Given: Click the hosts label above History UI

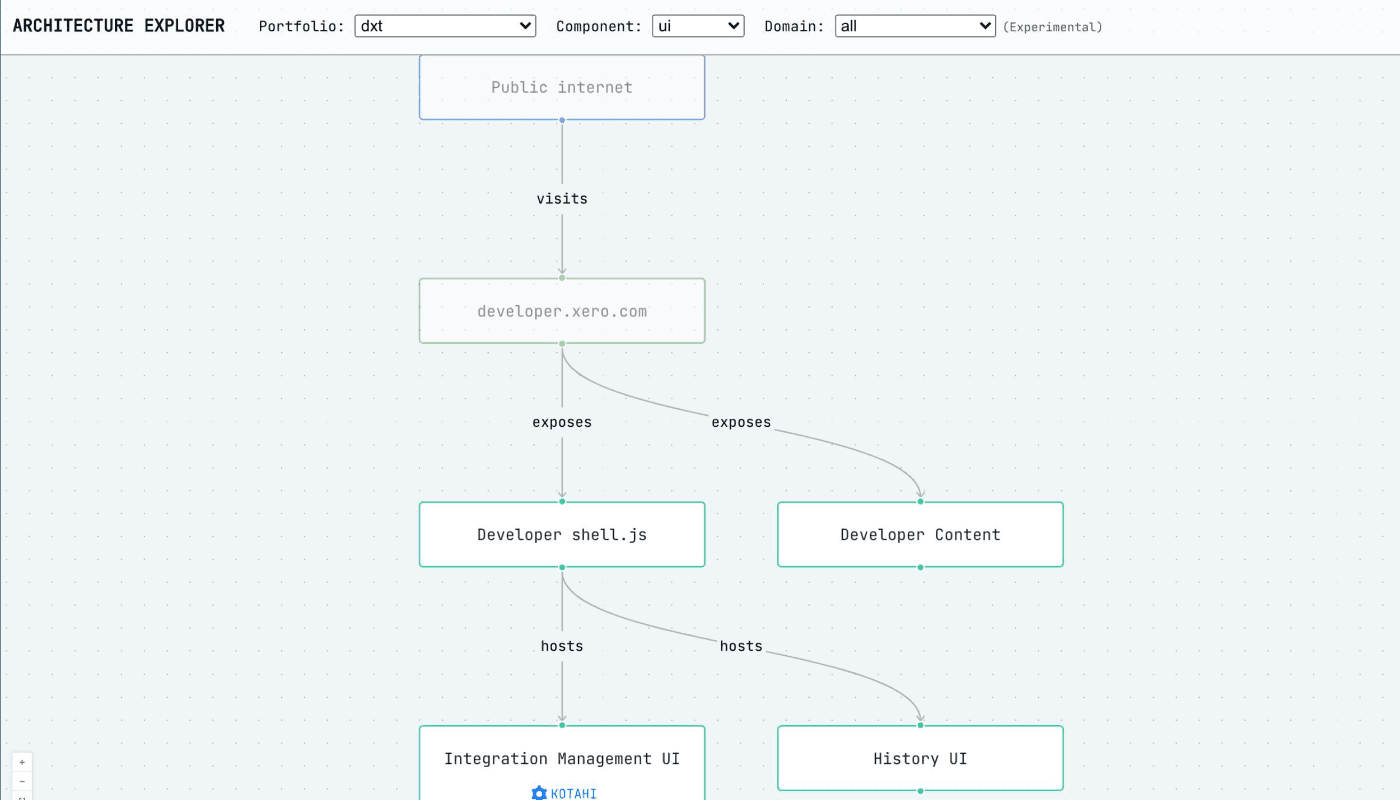Looking at the screenshot, I should tap(741, 646).
